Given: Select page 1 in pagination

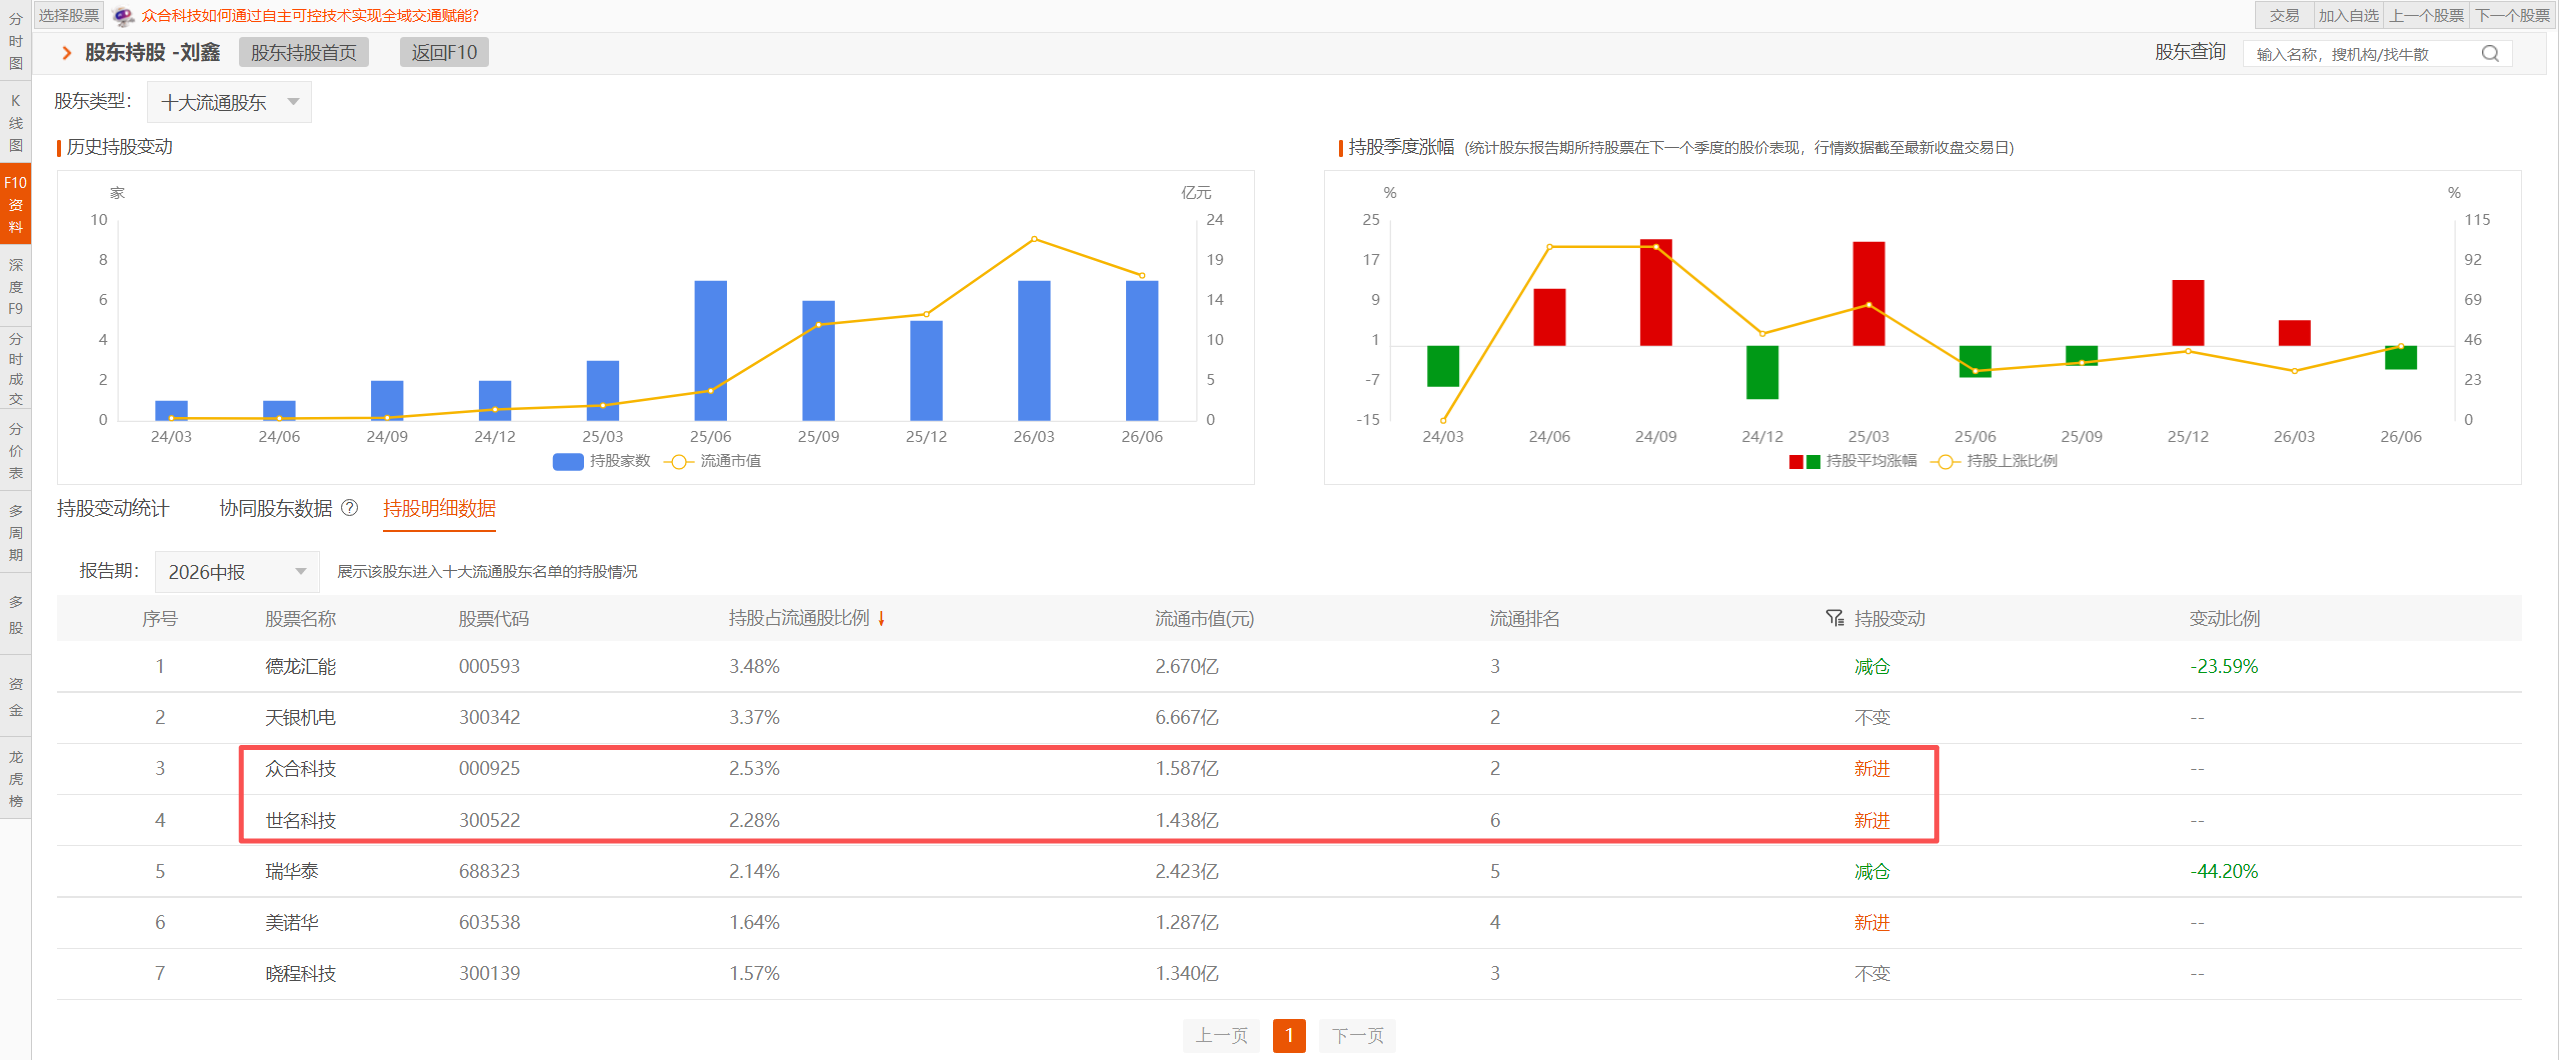Looking at the screenshot, I should click(1290, 1036).
